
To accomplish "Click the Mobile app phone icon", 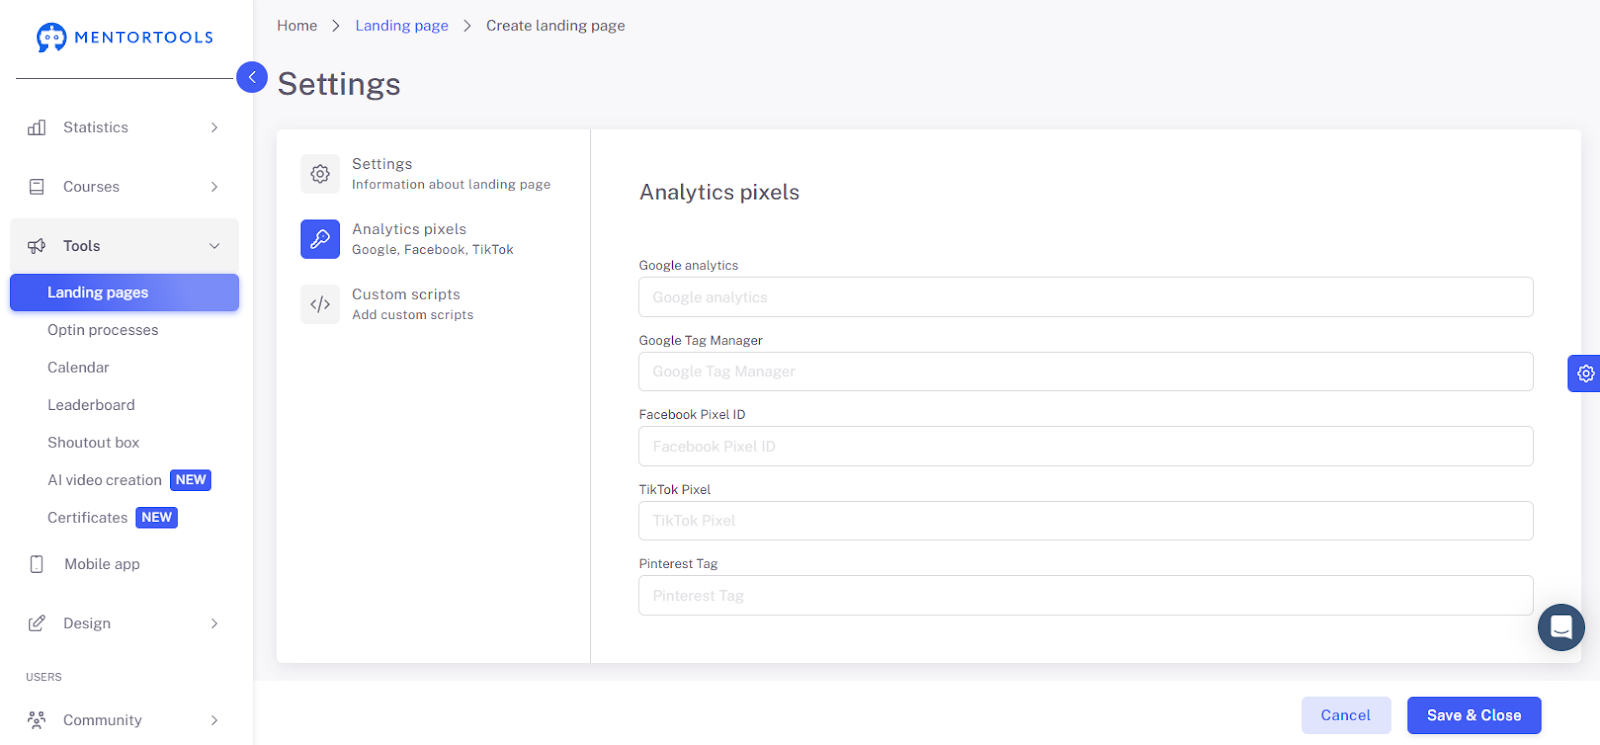I will tap(37, 564).
